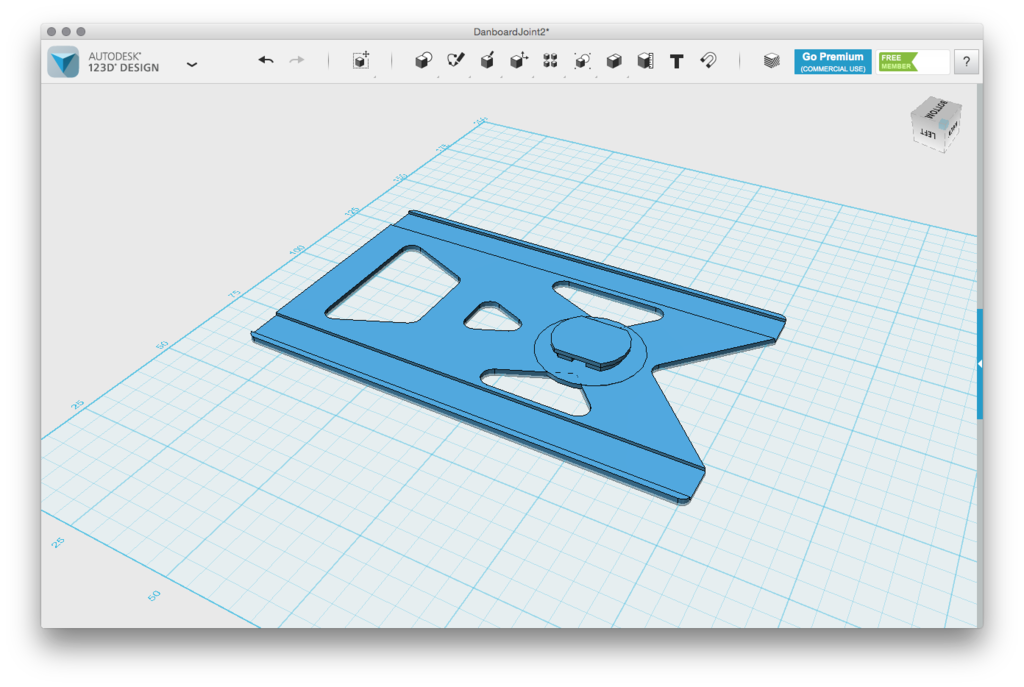Select the Pattern tool
This screenshot has height=687, width=1024.
tap(550, 61)
